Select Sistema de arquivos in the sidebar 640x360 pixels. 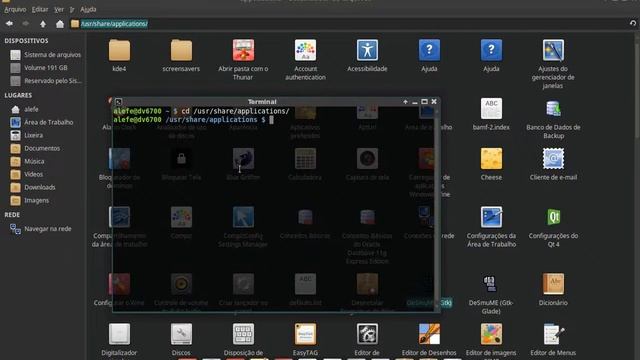point(45,54)
